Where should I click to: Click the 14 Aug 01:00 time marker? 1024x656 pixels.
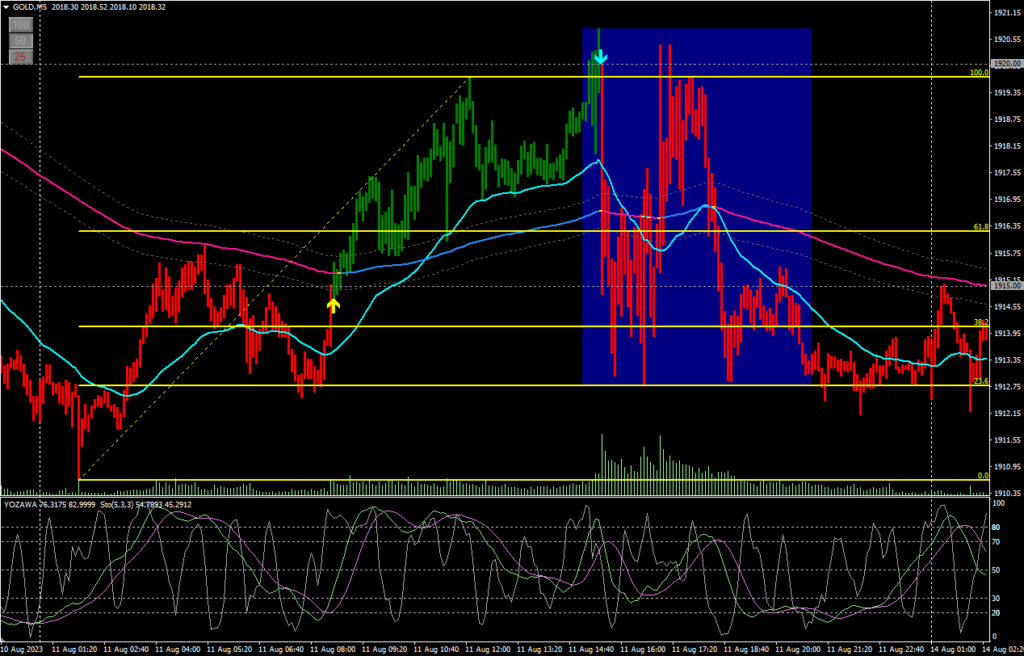click(x=951, y=649)
